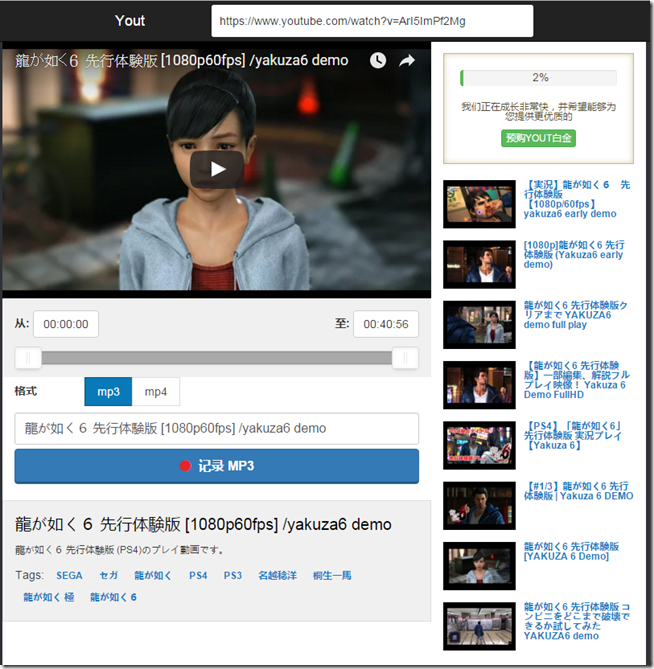
Task: Play the video with center play button
Action: point(217,169)
